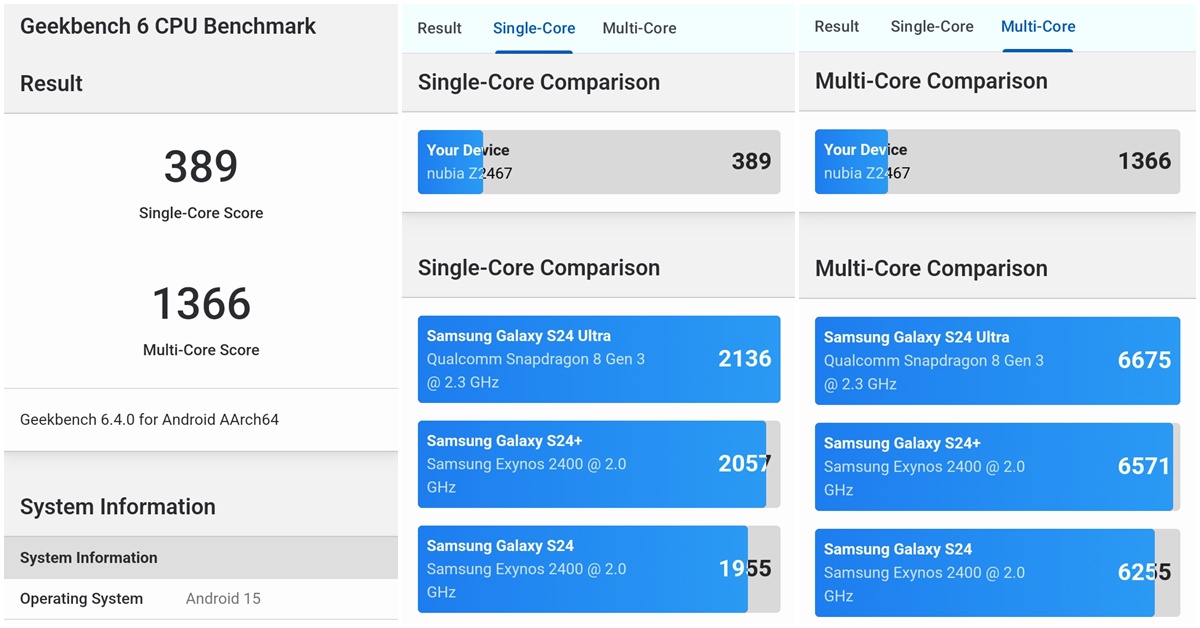Tap Galaxy S24 bar scoring 6255
Viewport: 1200px width, 628px height.
pos(996,572)
